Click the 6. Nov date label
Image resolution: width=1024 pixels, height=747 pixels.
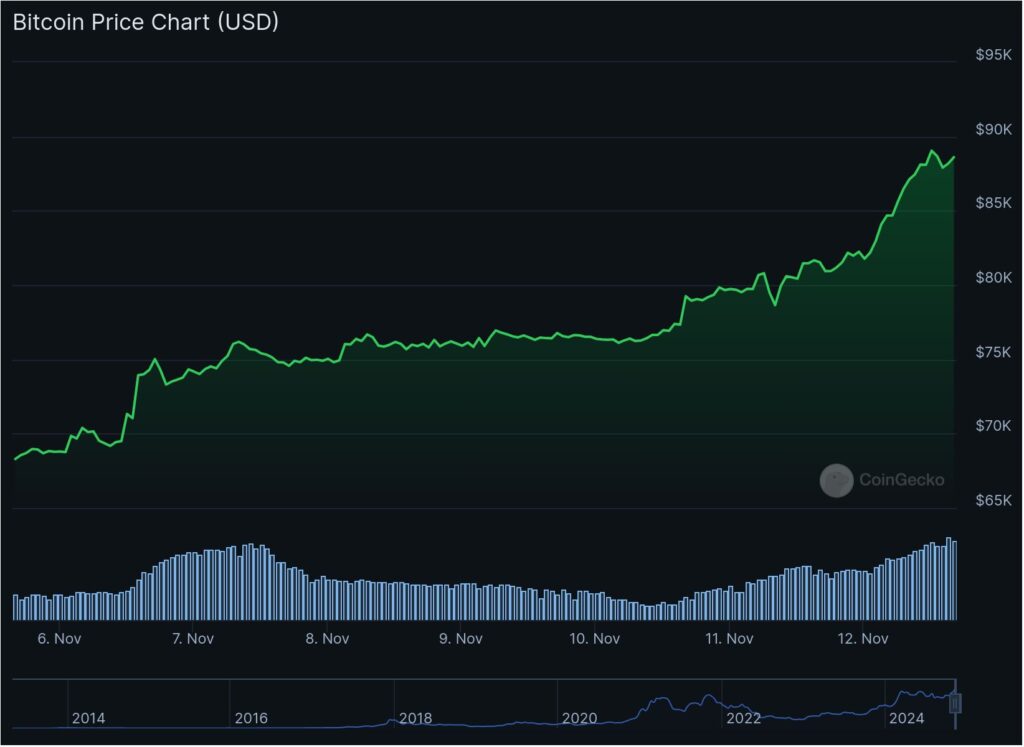[x=59, y=638]
